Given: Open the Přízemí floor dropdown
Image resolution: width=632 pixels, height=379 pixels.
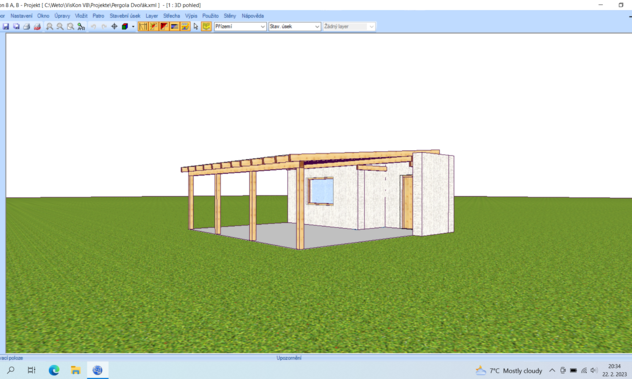Looking at the screenshot, I should tap(240, 27).
